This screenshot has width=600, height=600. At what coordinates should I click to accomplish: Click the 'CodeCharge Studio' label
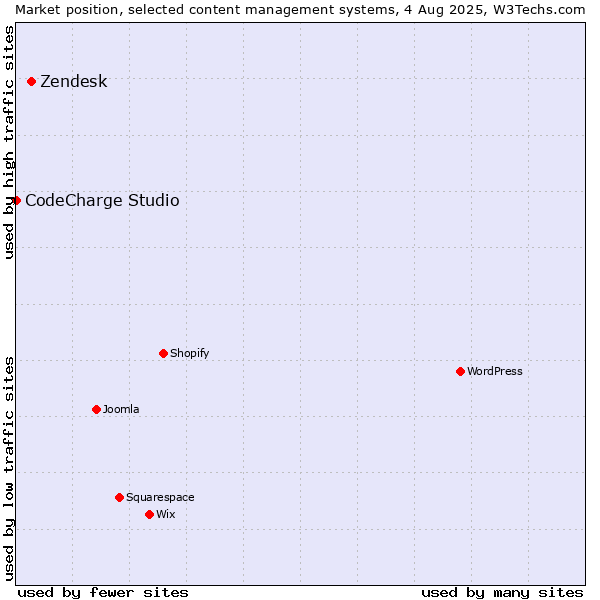102,201
